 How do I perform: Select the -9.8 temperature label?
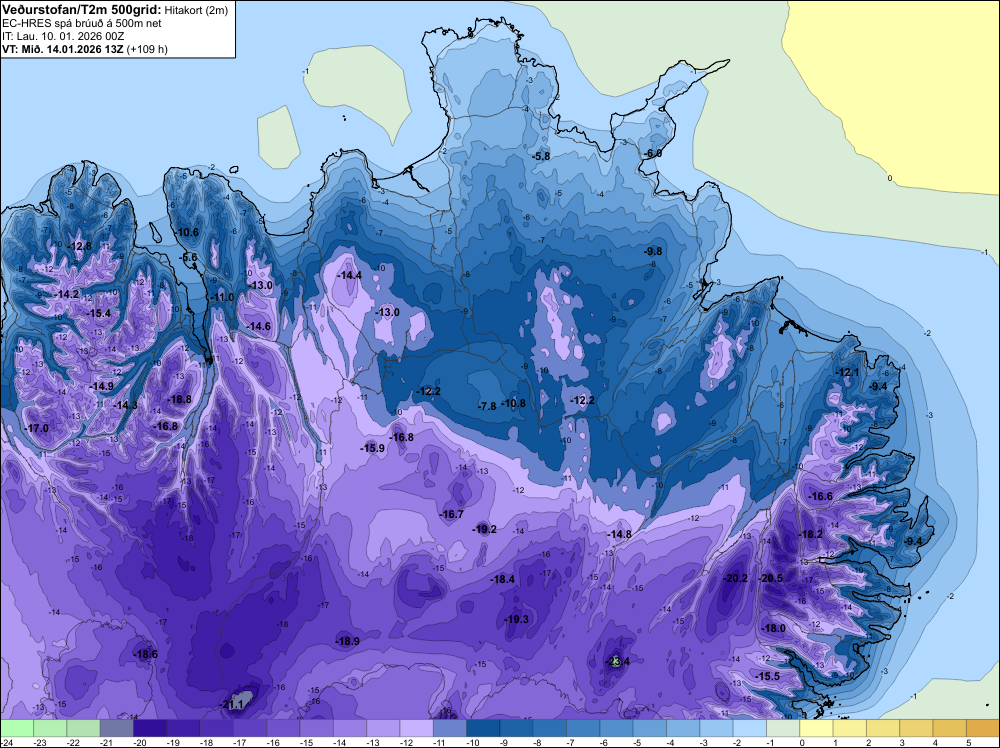tap(653, 251)
